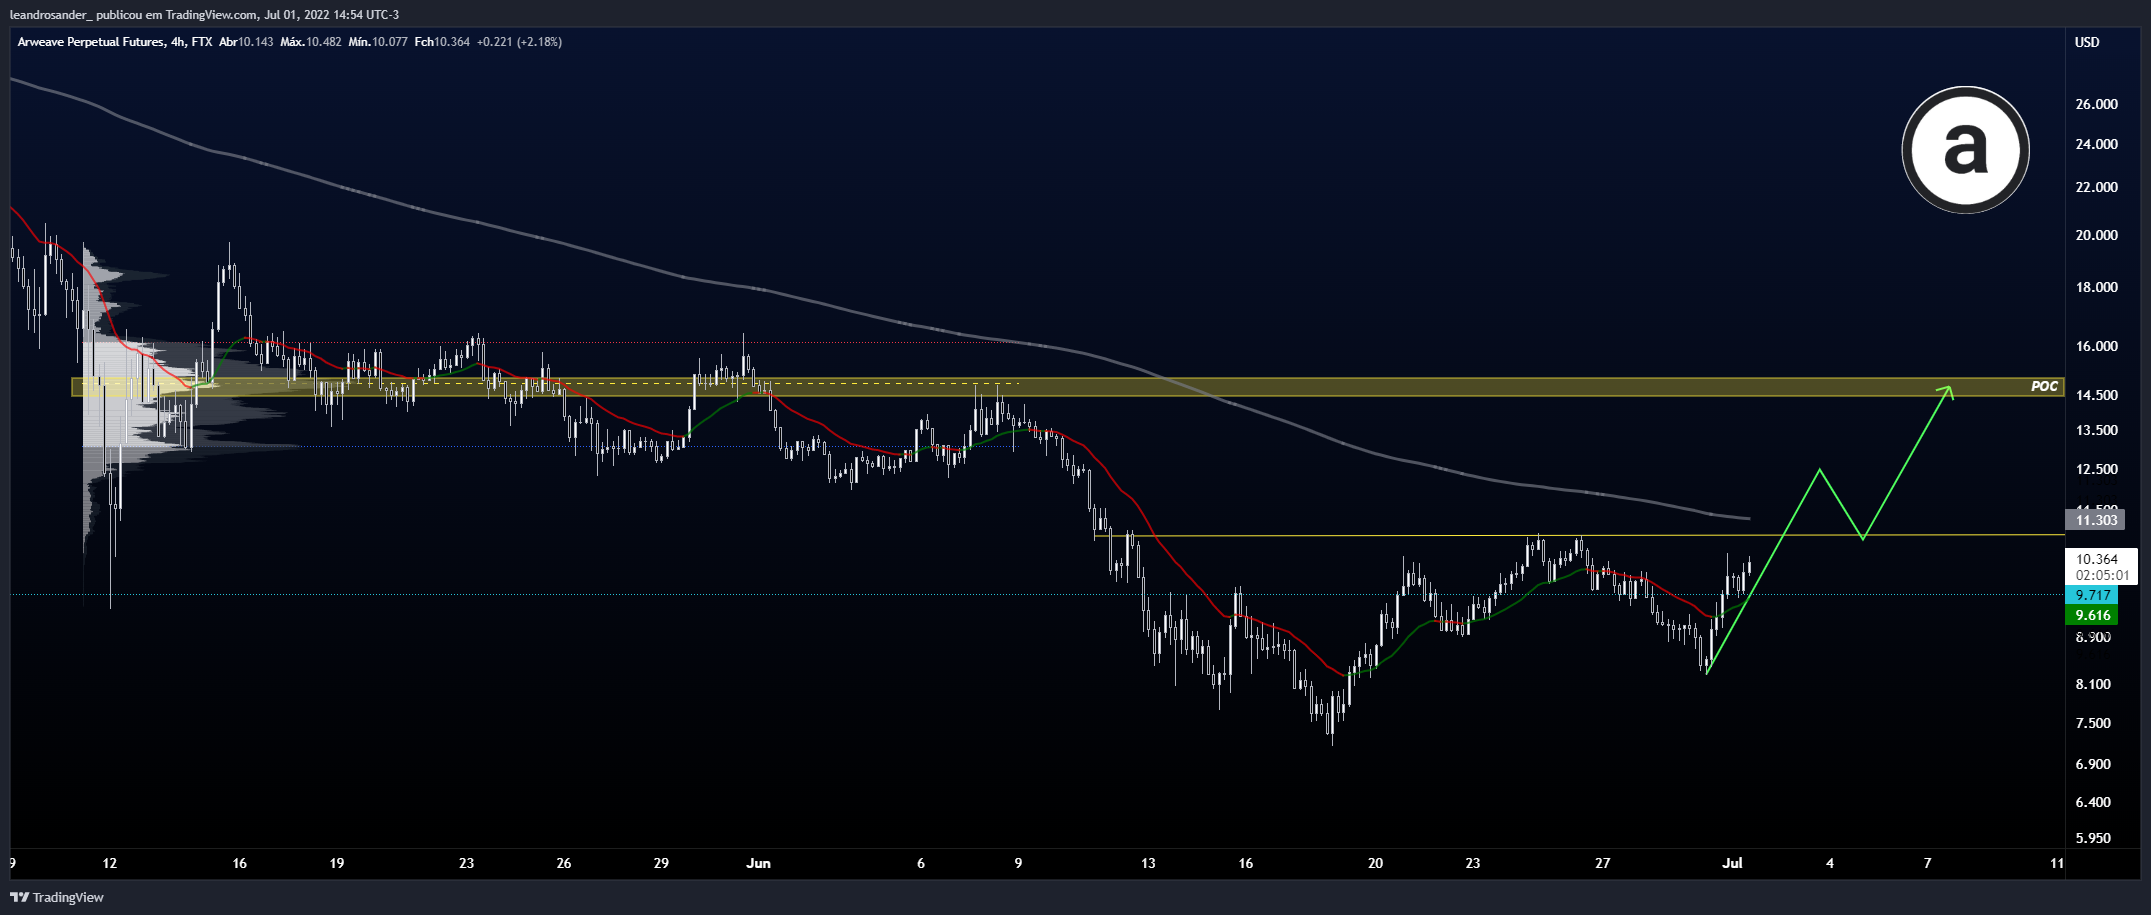
Task: Click the publisher line mentioning leandrosander_
Action: [204, 14]
